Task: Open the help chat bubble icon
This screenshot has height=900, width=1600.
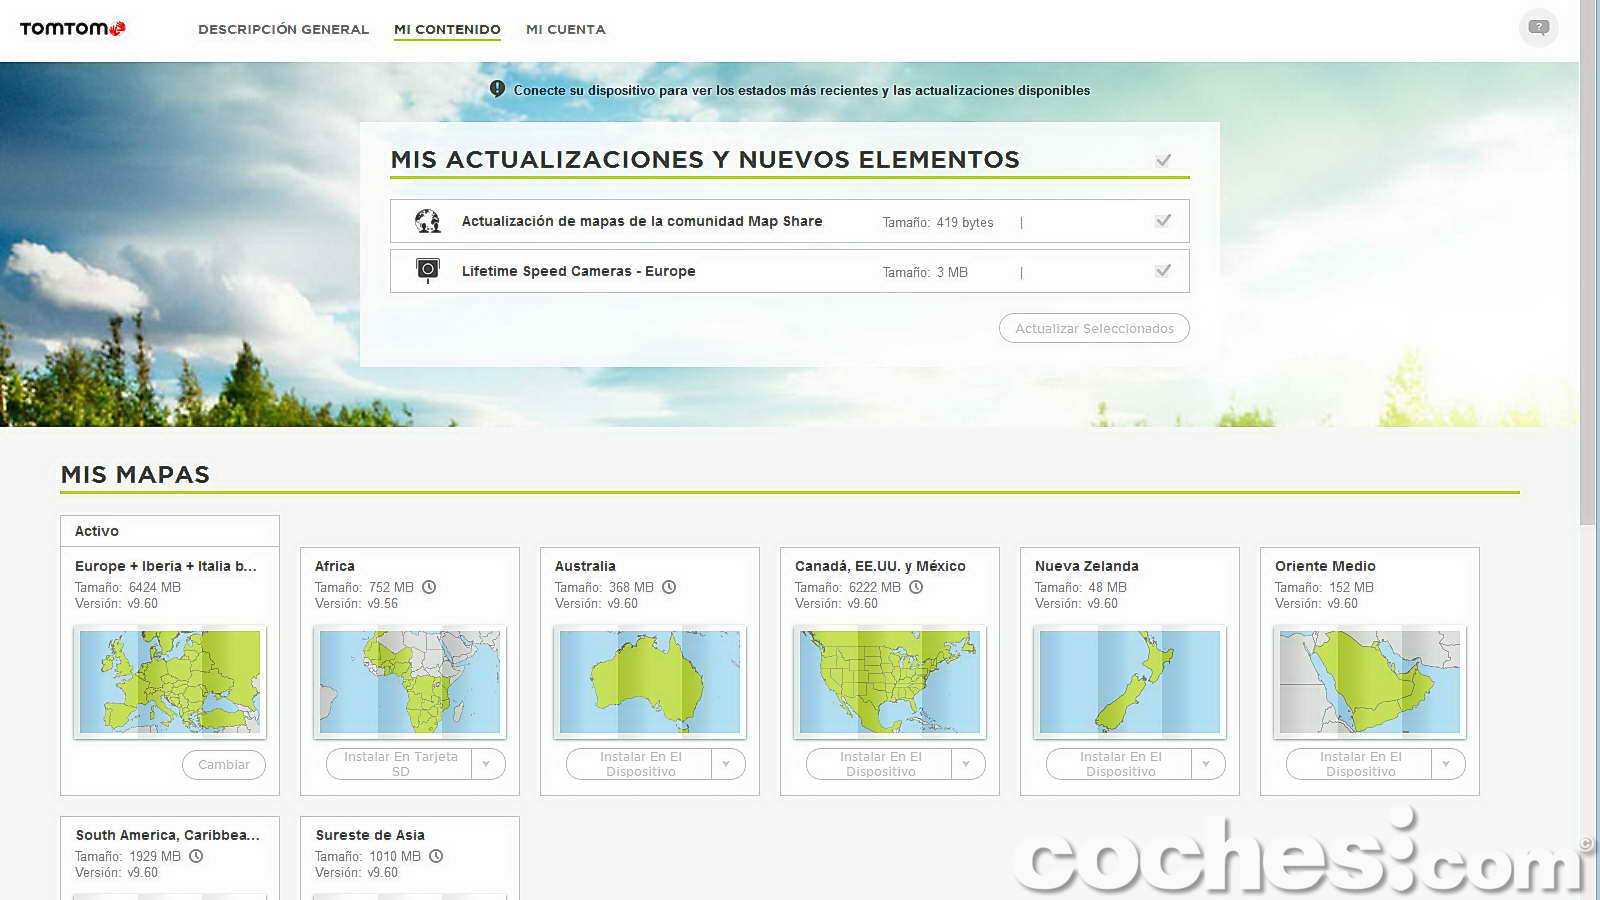Action: [1538, 28]
